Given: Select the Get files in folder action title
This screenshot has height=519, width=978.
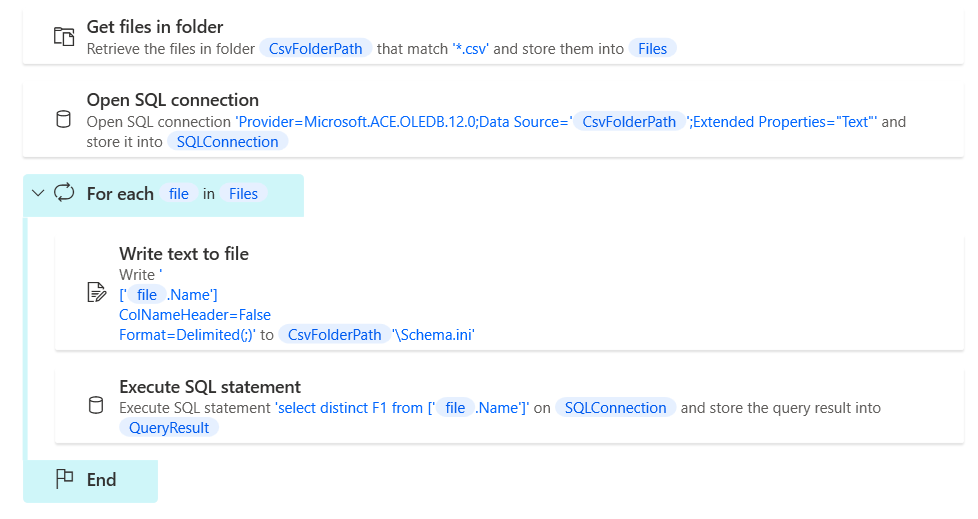Looking at the screenshot, I should pos(155,27).
